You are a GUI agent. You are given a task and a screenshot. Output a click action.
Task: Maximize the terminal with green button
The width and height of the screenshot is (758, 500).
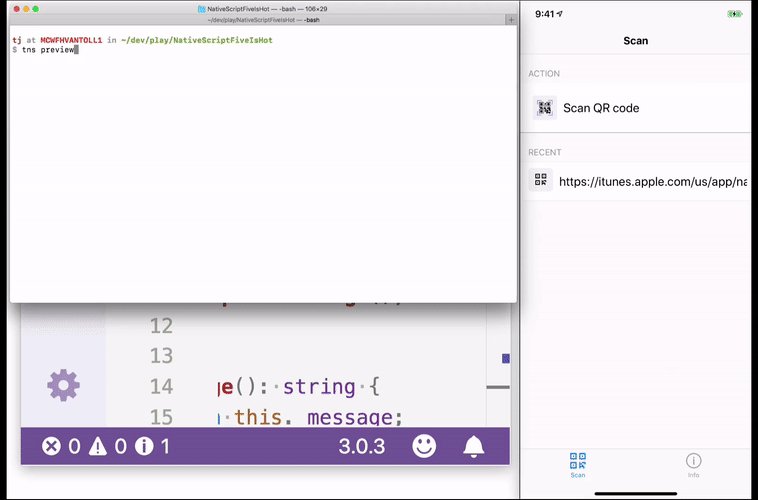[36, 9]
